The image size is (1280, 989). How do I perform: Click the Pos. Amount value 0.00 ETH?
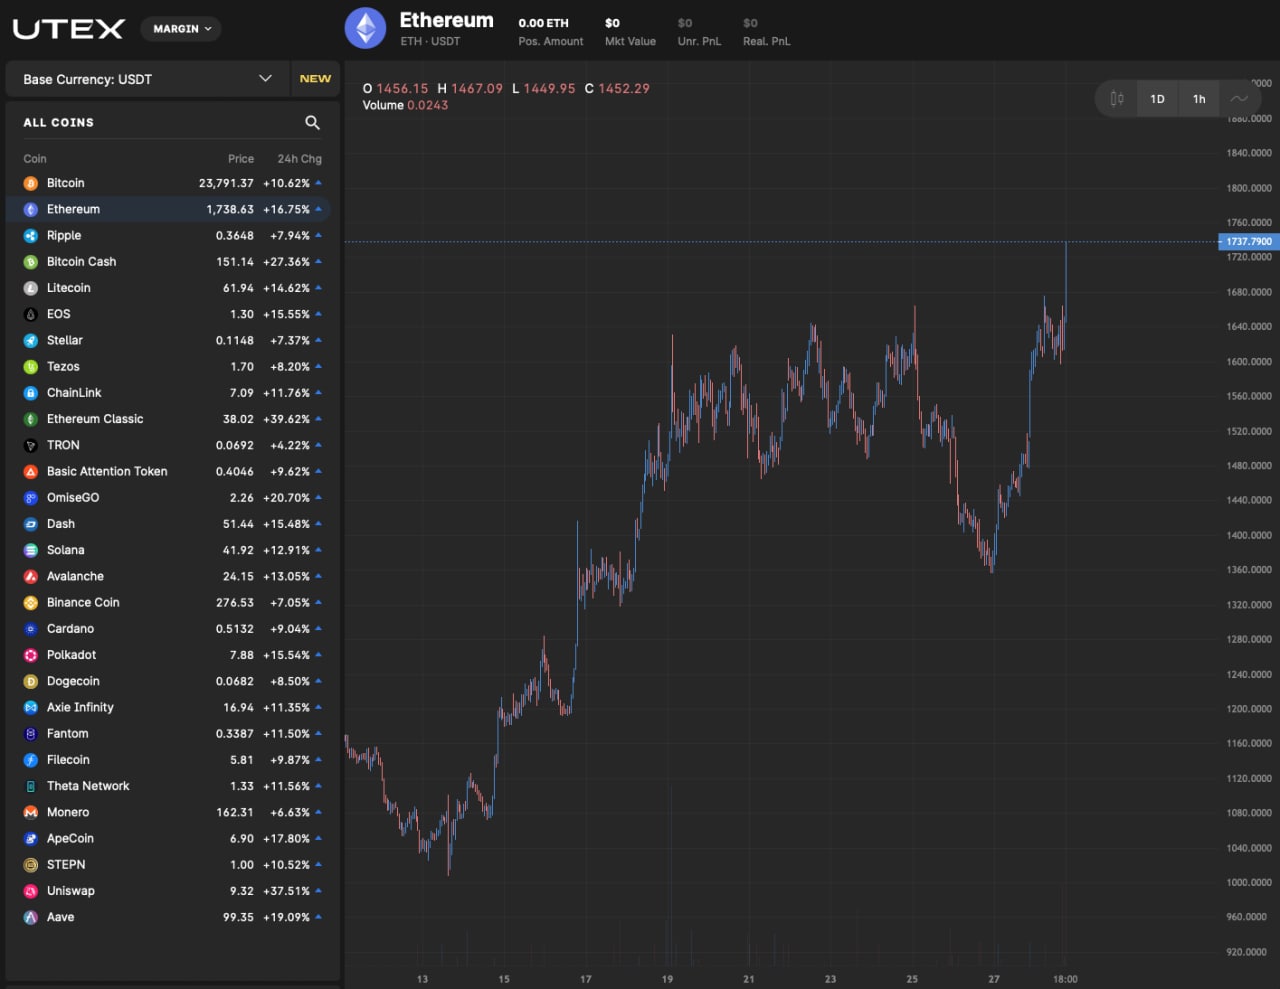[x=543, y=23]
